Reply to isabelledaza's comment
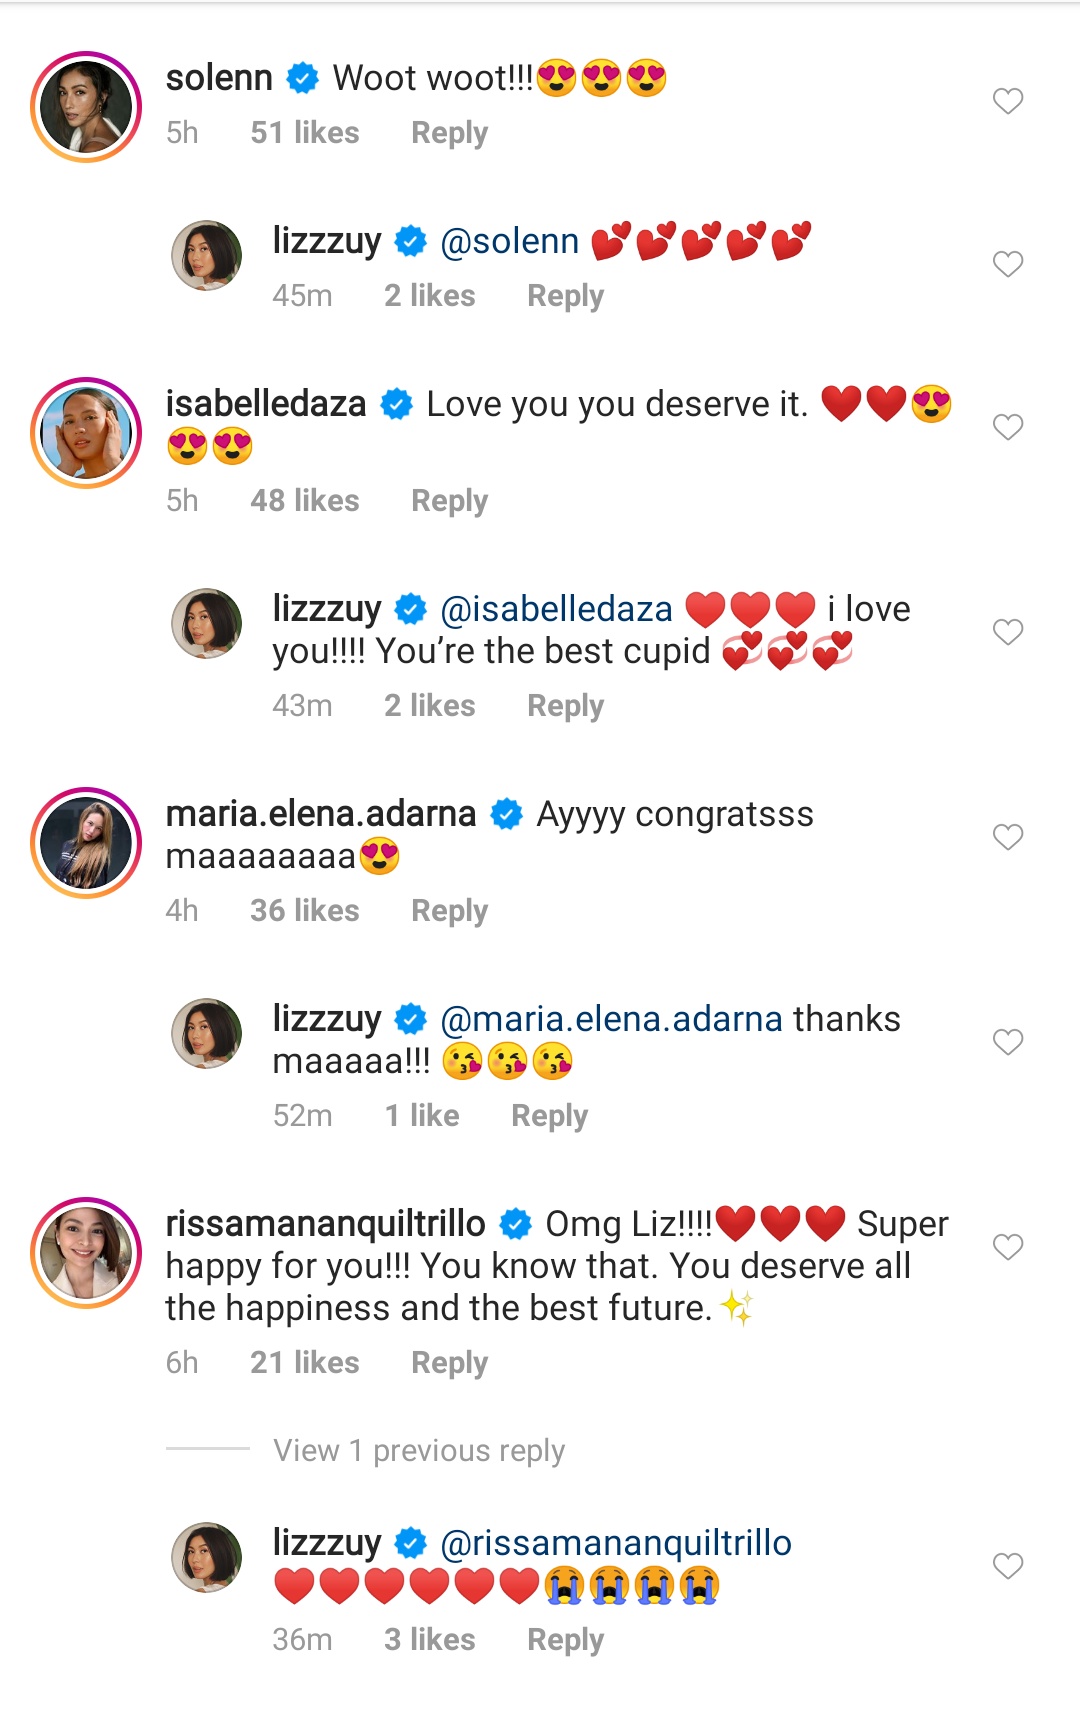The height and width of the screenshot is (1713, 1080). click(449, 501)
